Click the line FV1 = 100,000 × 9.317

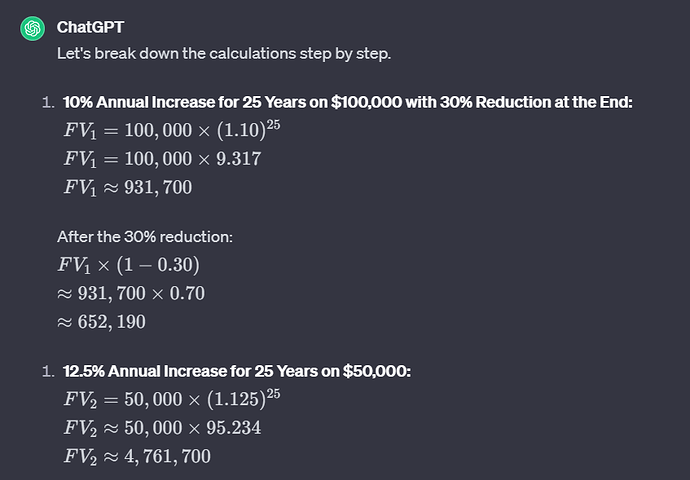coord(163,158)
